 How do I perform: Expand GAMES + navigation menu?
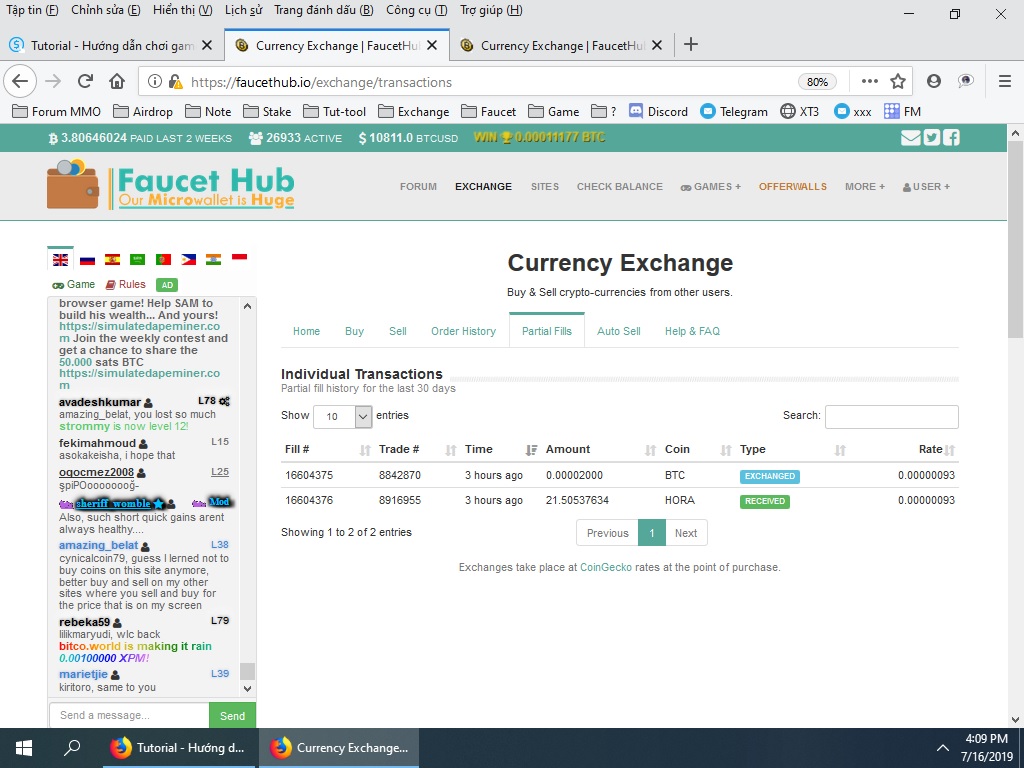[x=711, y=187]
